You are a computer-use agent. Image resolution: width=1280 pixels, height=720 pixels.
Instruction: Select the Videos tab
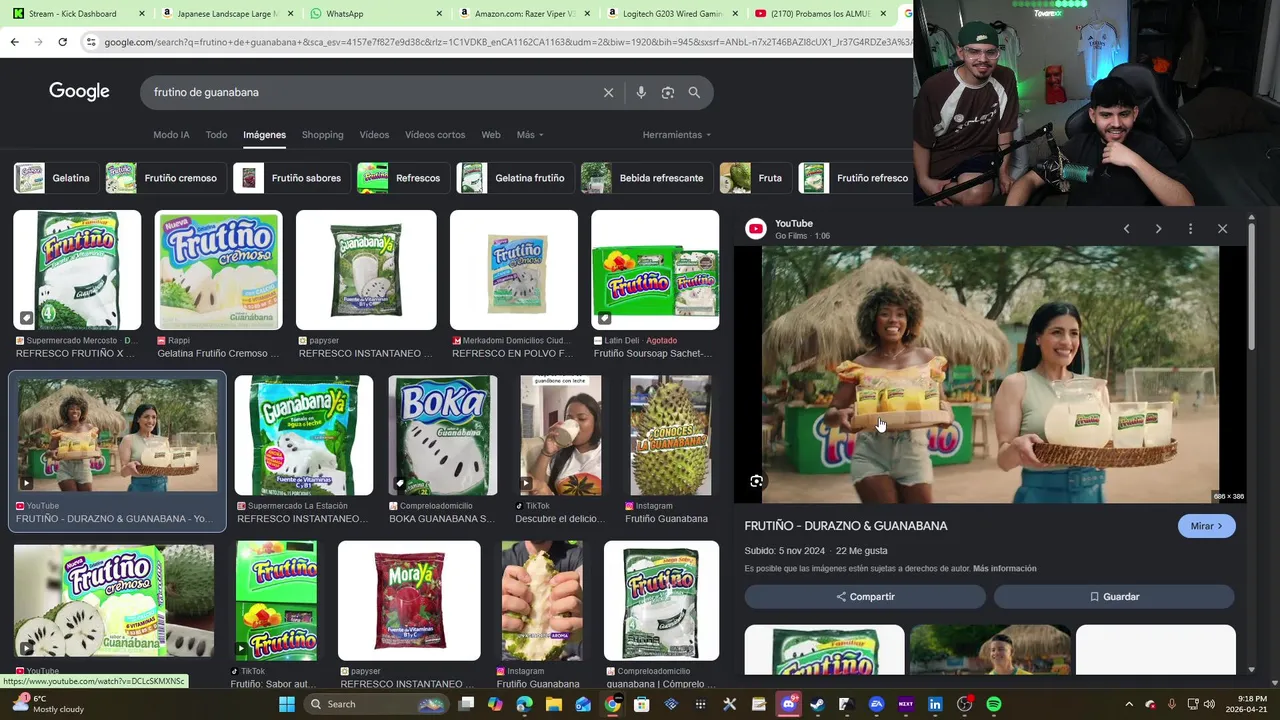tap(374, 135)
